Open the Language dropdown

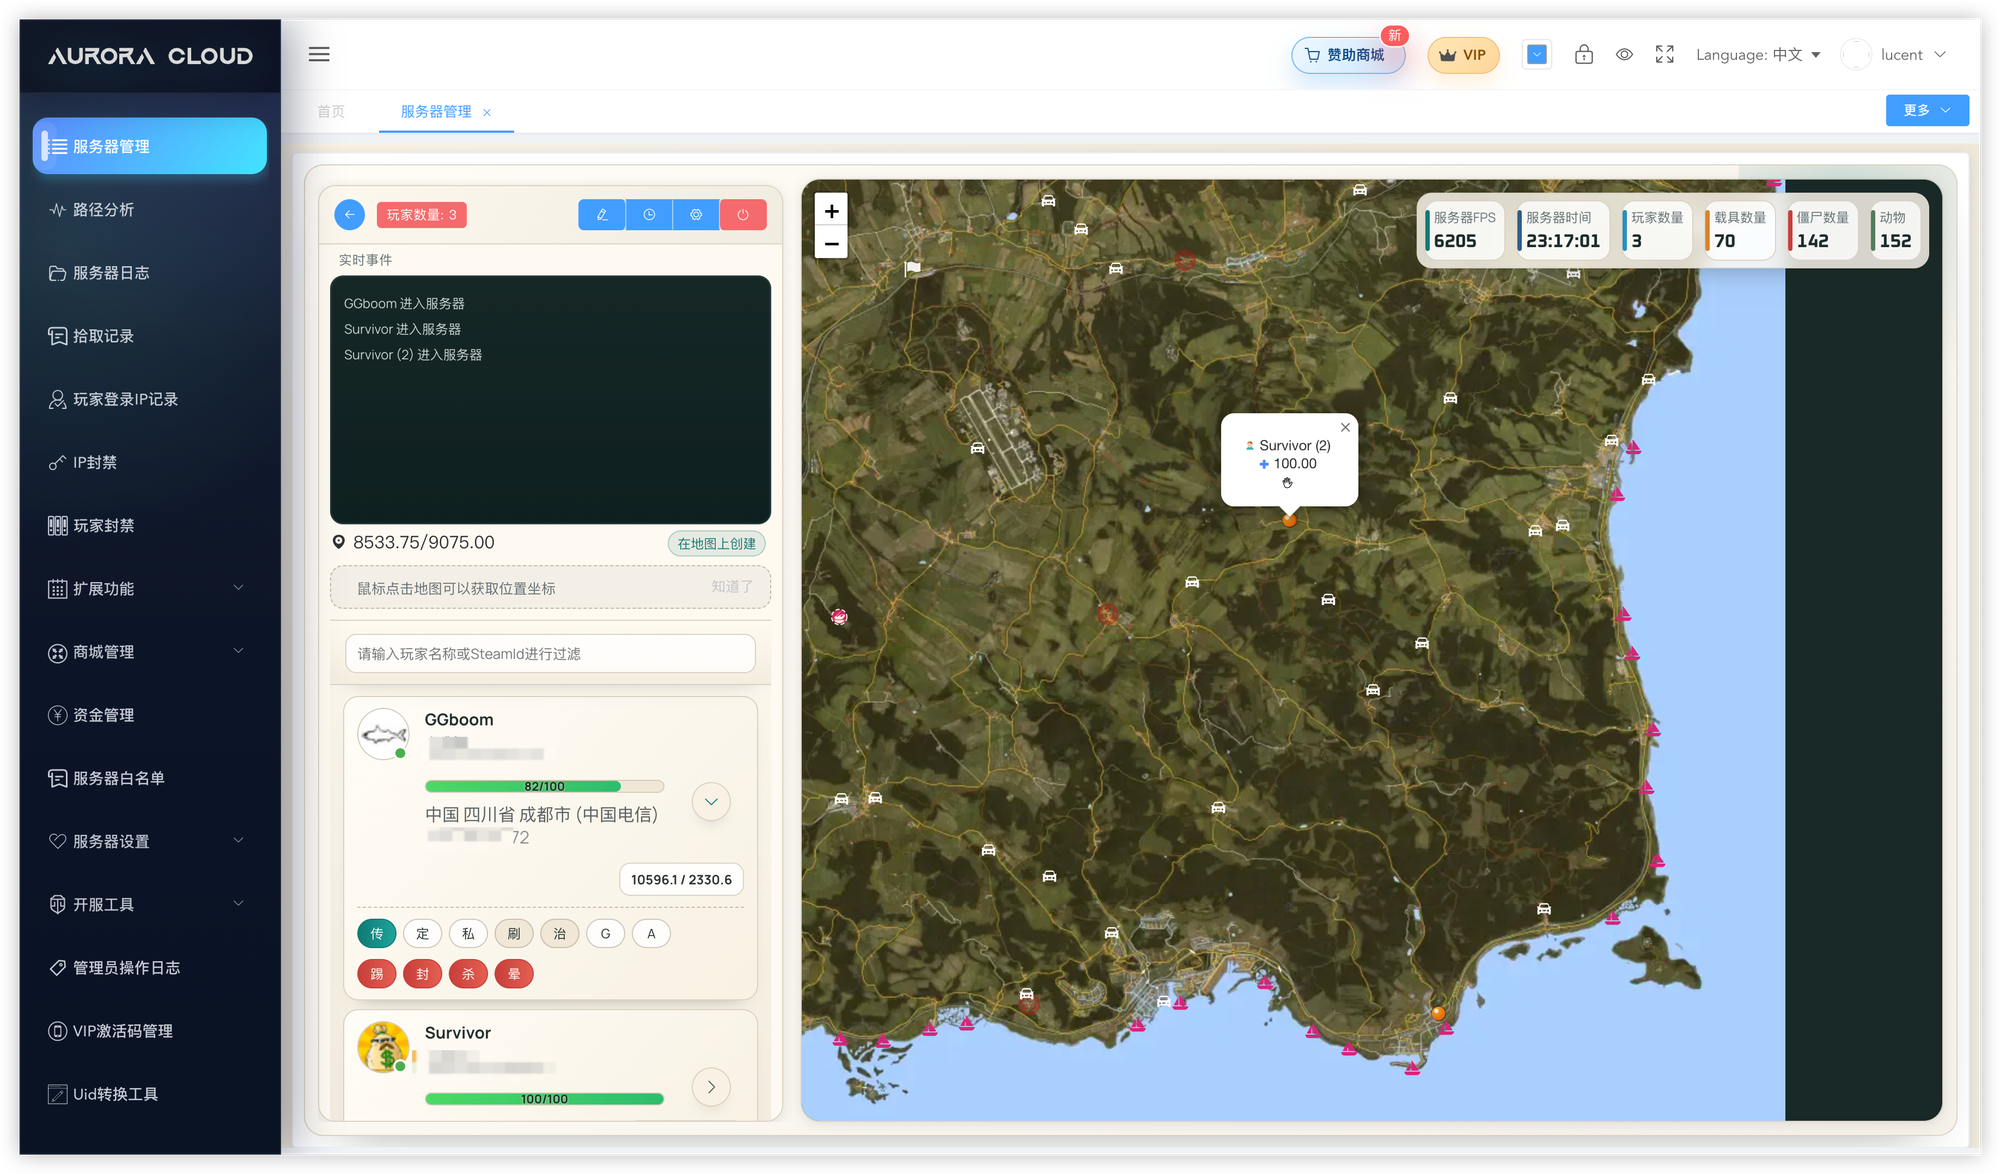click(1758, 54)
